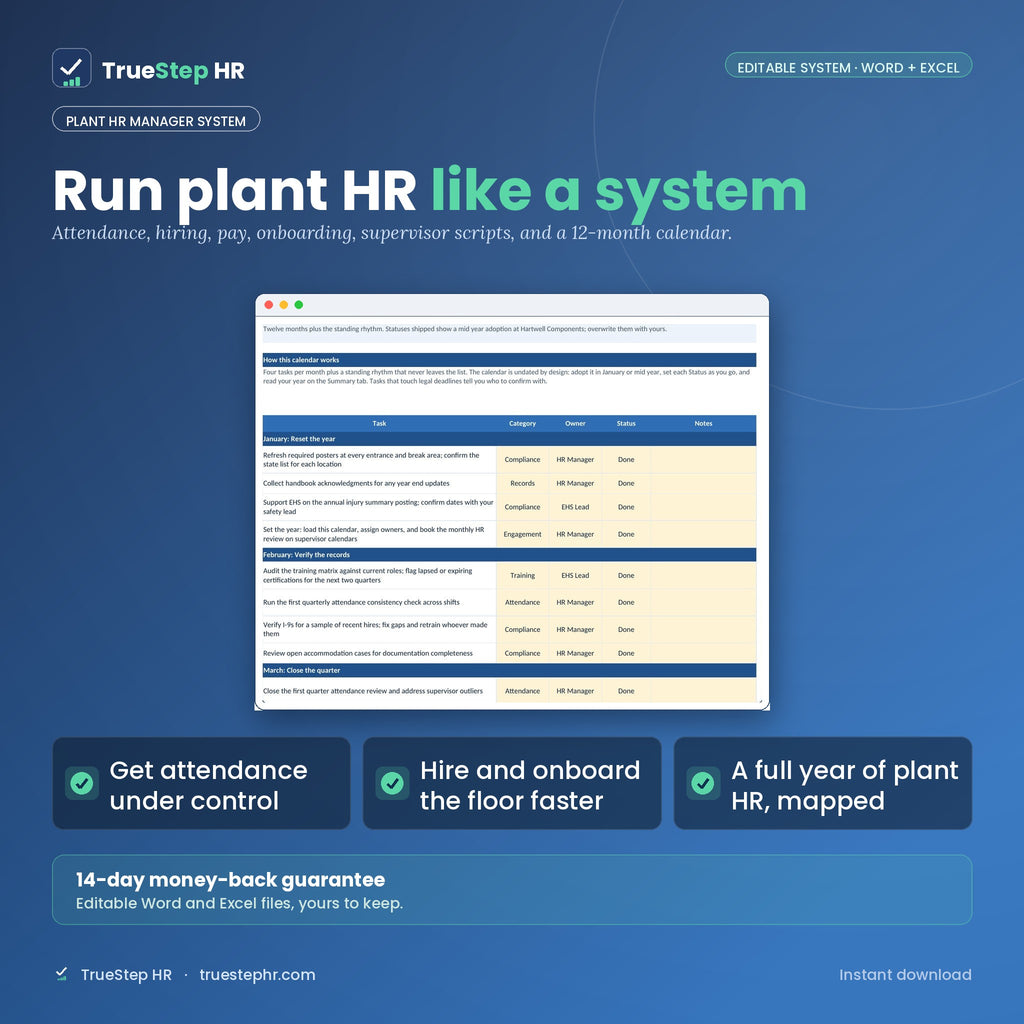The image size is (1024, 1024).
Task: Click the Attendance category in the consistency check row
Action: tap(522, 602)
